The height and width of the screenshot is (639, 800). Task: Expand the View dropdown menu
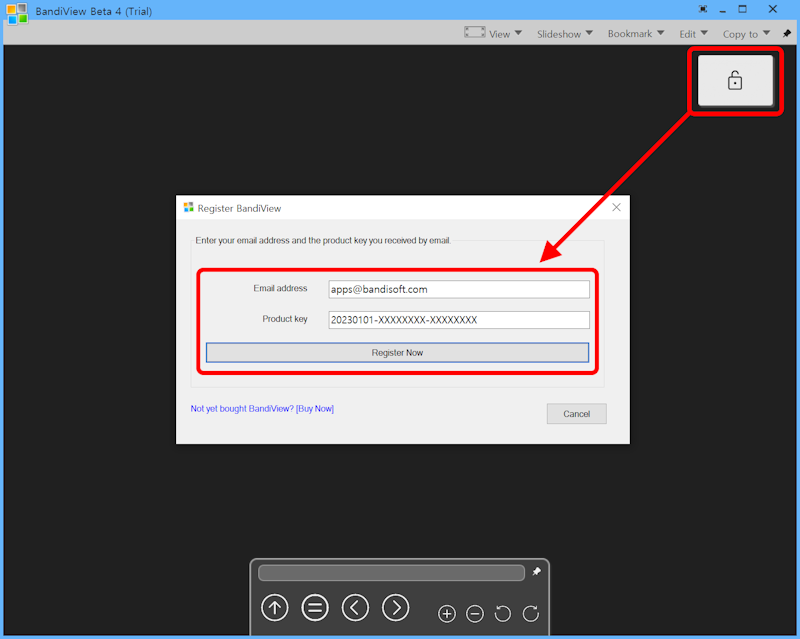pos(498,34)
